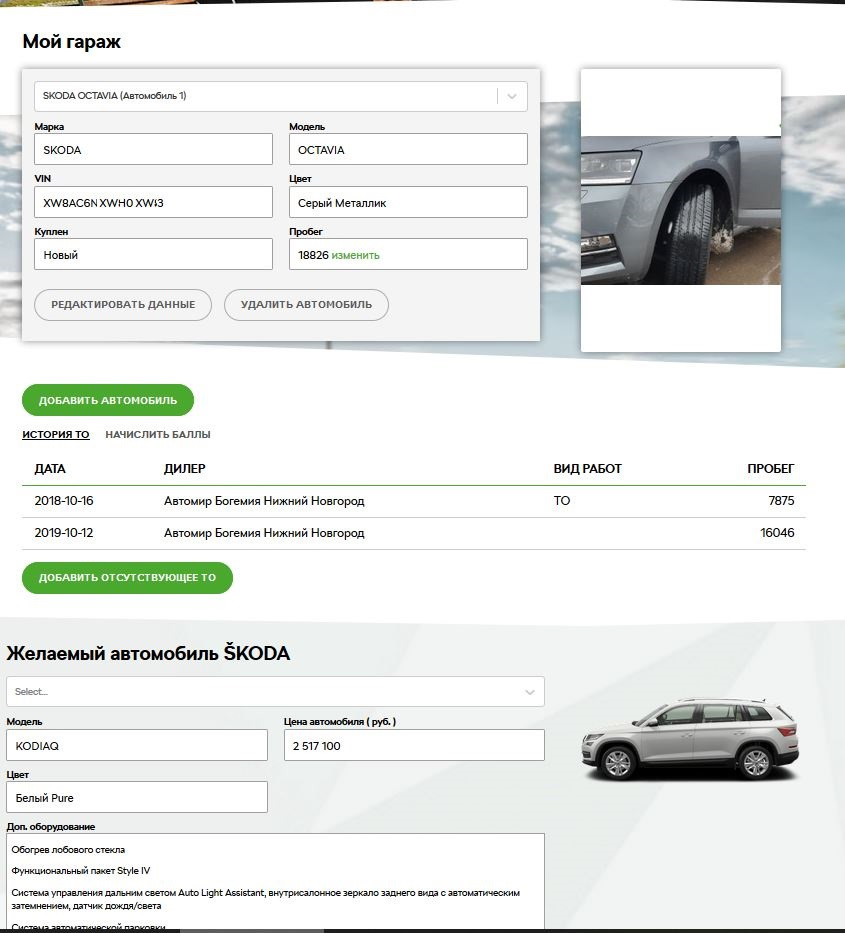845x933 pixels.
Task: Click the РЕДАКТИРОВАТЬ ДАННЫЕ button
Action: coord(123,305)
